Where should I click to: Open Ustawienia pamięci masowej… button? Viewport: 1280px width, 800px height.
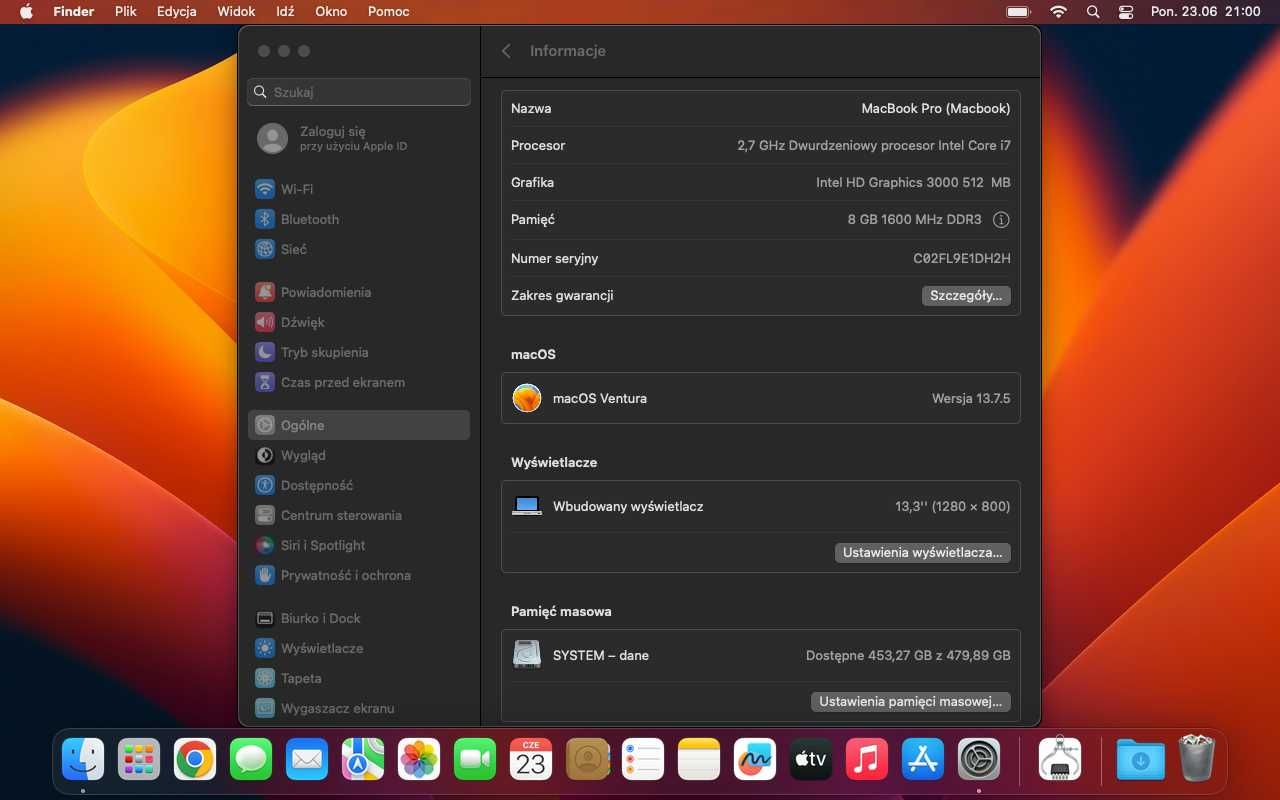[911, 702]
